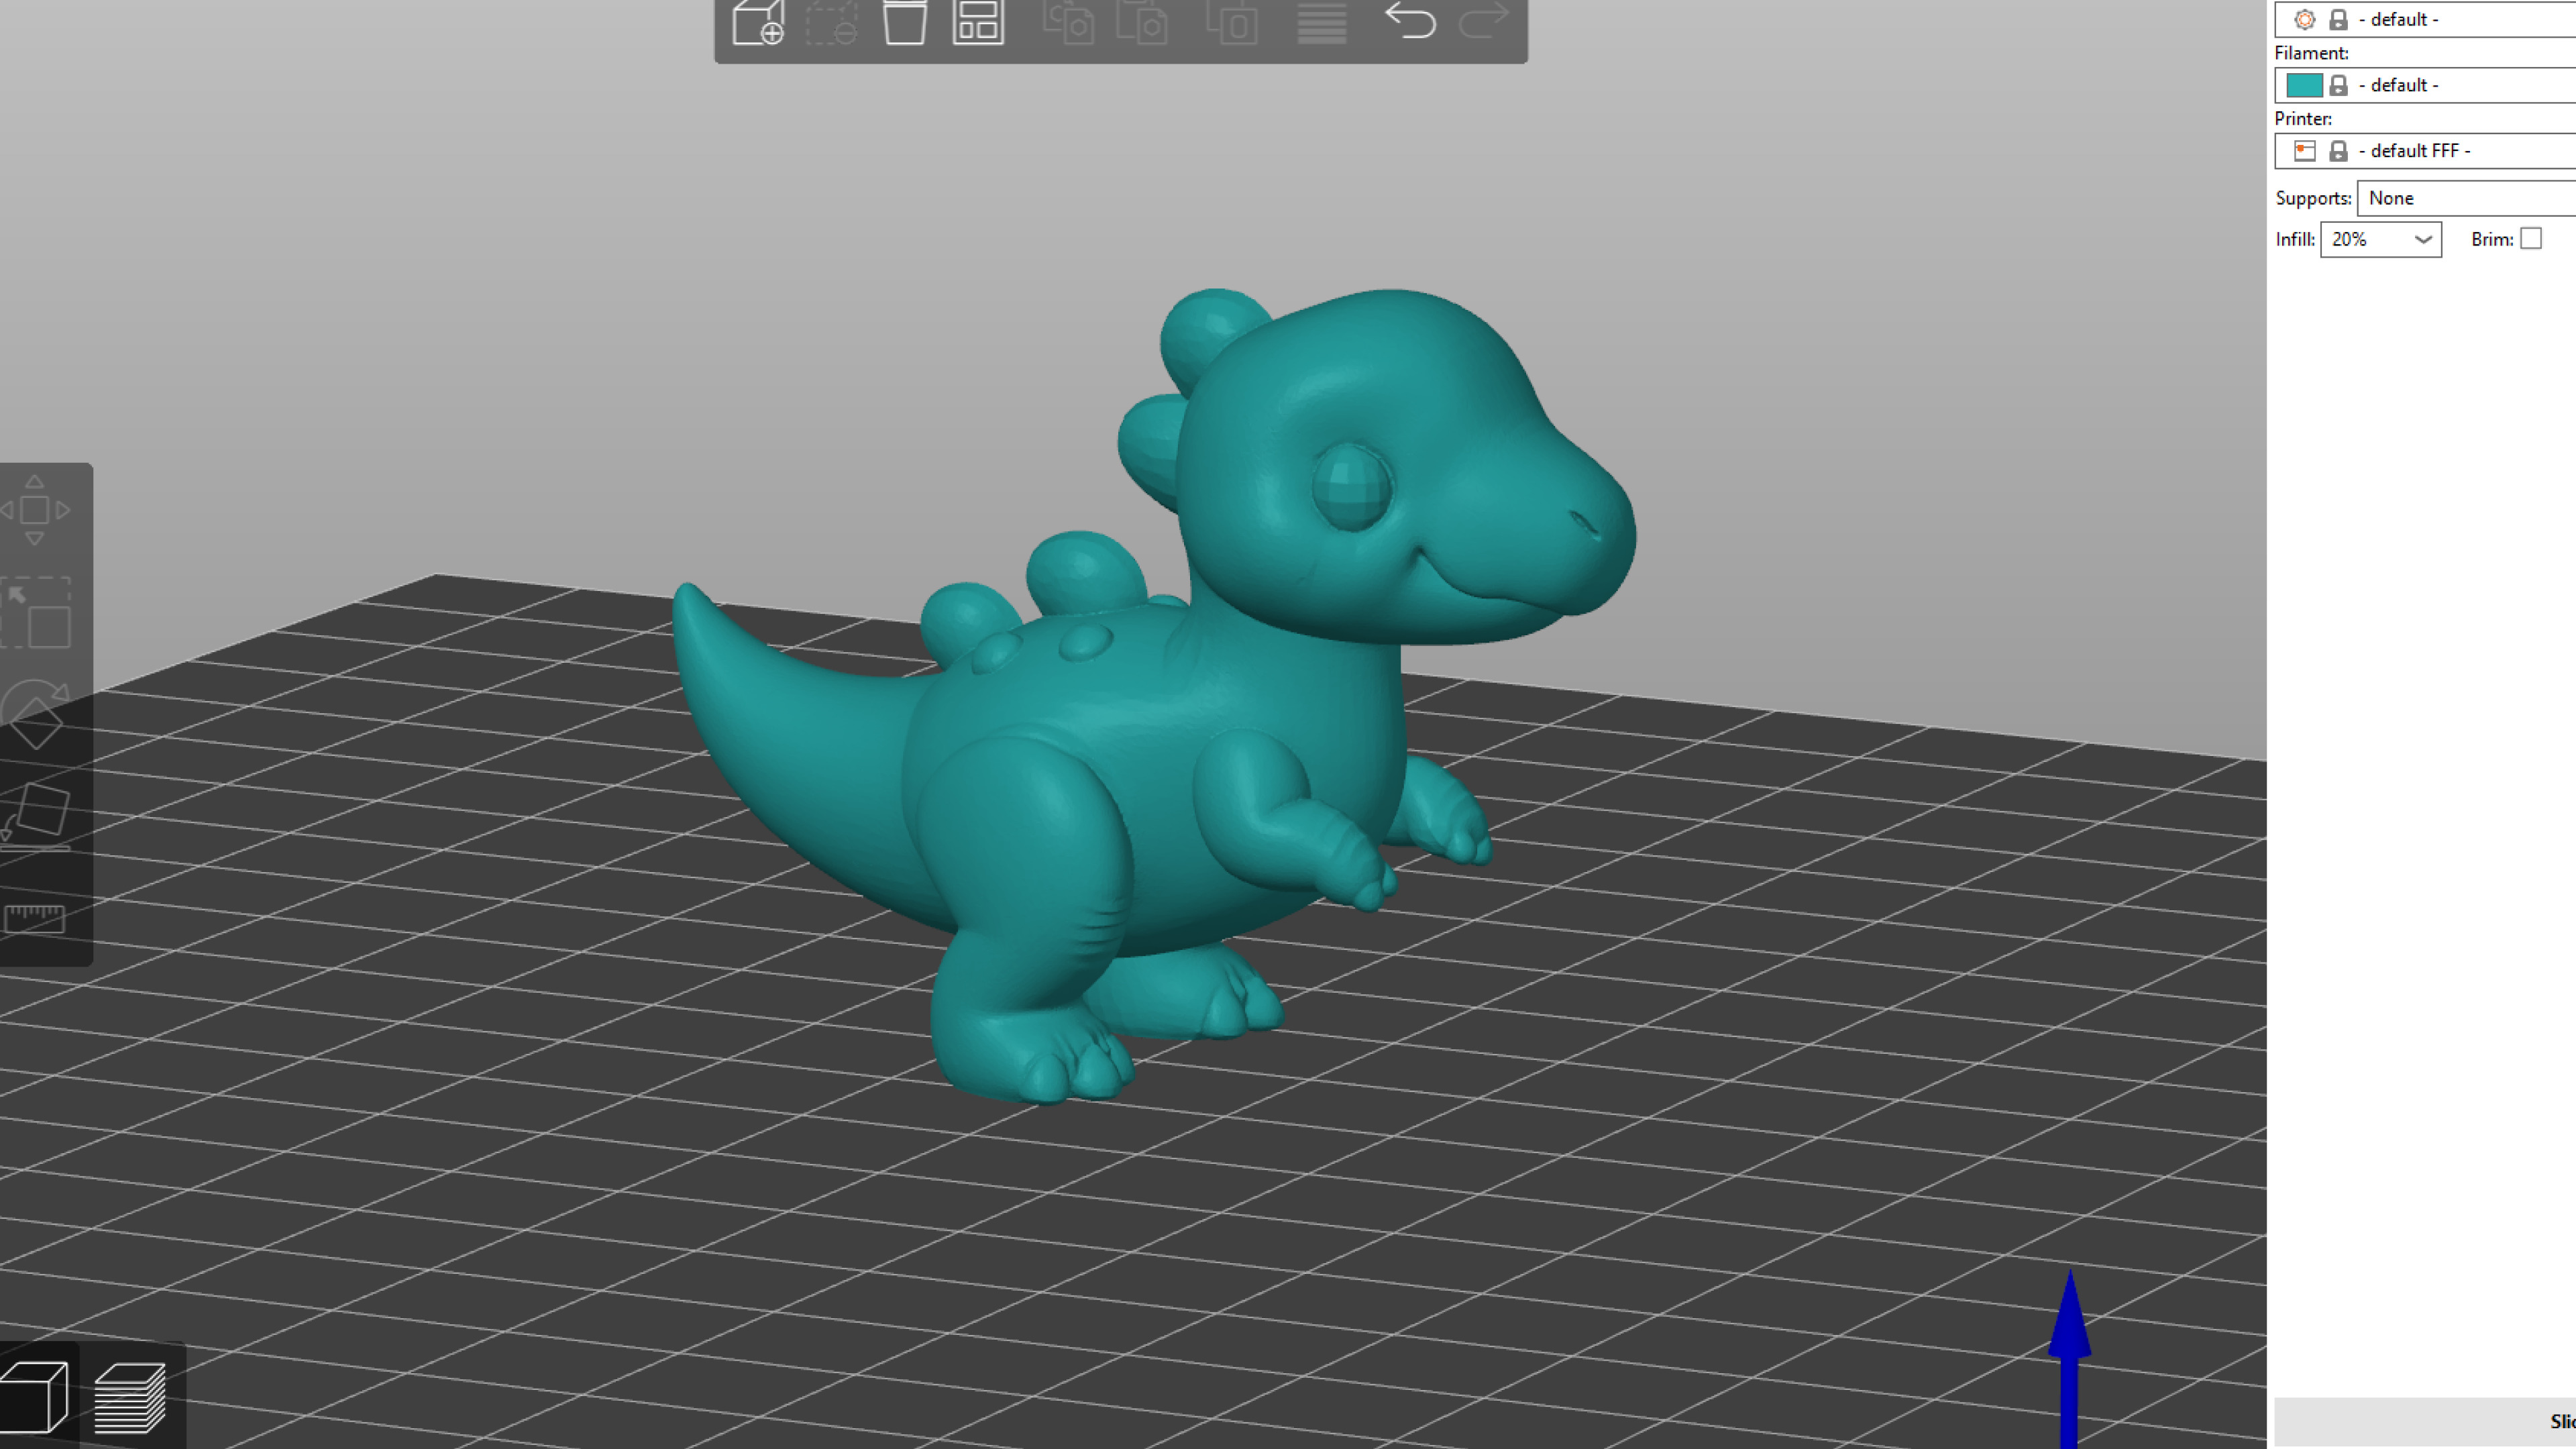The height and width of the screenshot is (1449, 2576).
Task: Select the ruler Measure tool
Action: click(x=35, y=918)
